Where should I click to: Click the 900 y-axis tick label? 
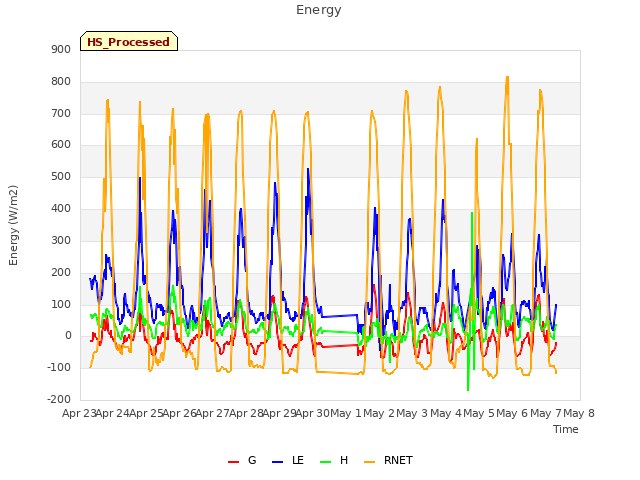pos(61,49)
